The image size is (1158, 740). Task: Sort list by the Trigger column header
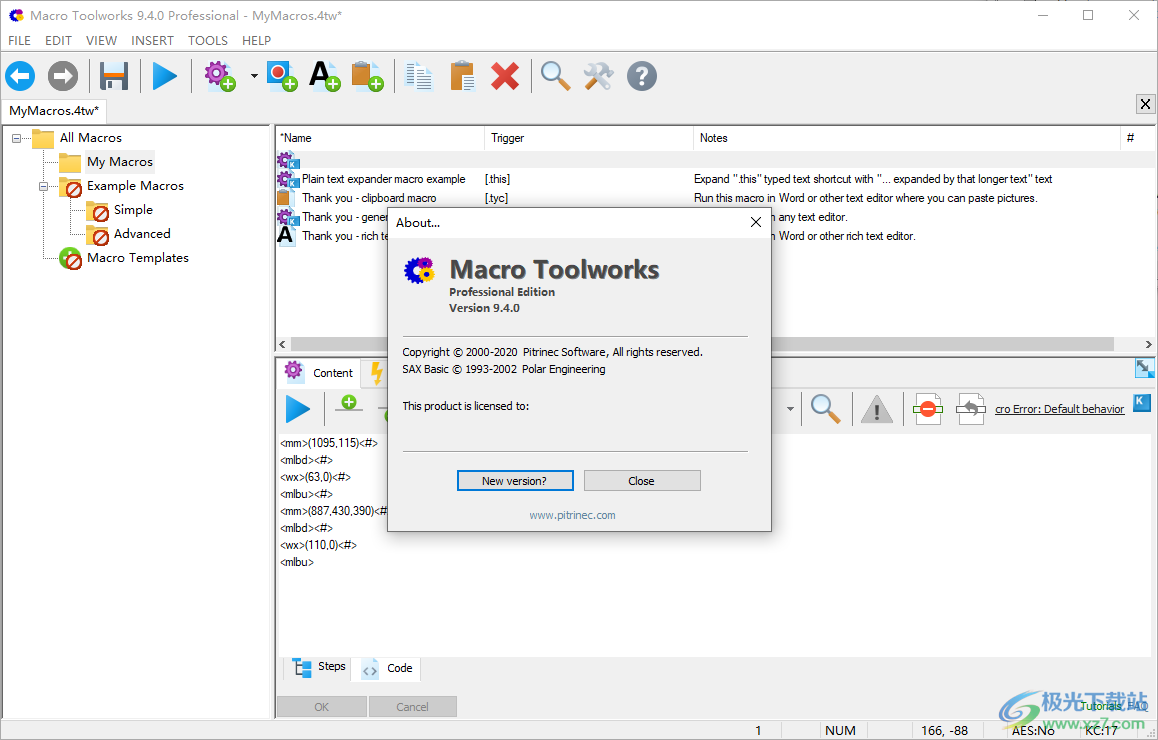[x=589, y=138]
